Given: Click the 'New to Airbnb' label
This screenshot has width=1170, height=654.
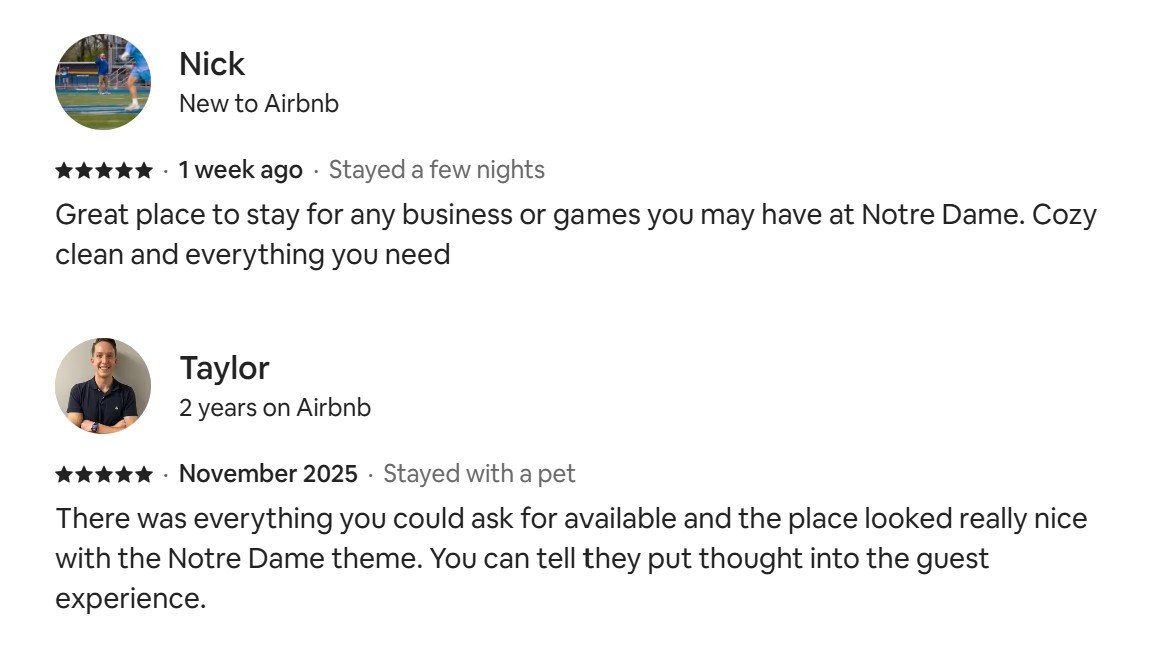Looking at the screenshot, I should click(259, 104).
